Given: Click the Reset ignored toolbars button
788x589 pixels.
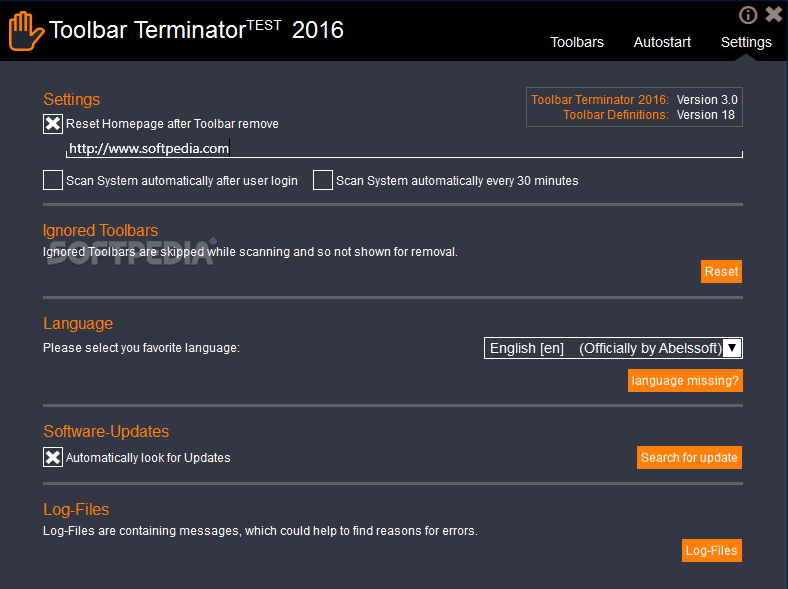Looking at the screenshot, I should tap(721, 271).
